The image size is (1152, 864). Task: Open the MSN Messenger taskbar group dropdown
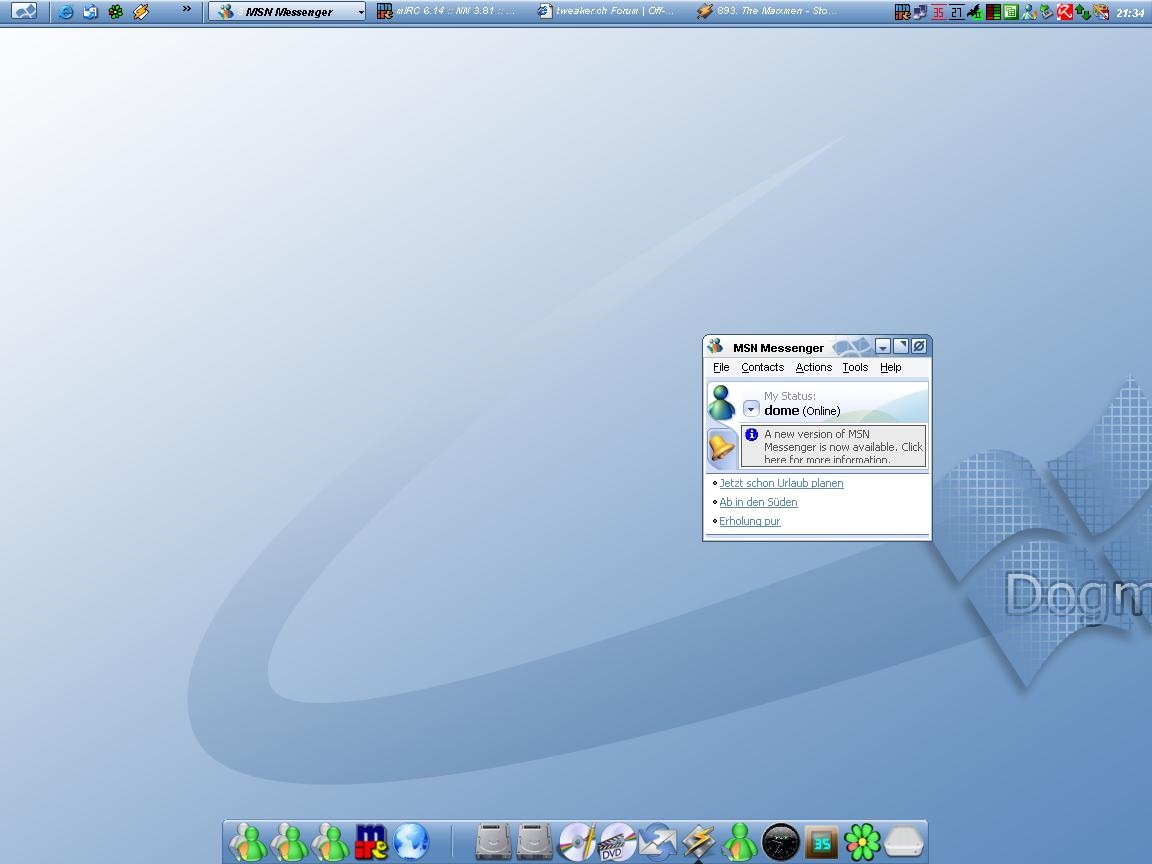[x=361, y=12]
